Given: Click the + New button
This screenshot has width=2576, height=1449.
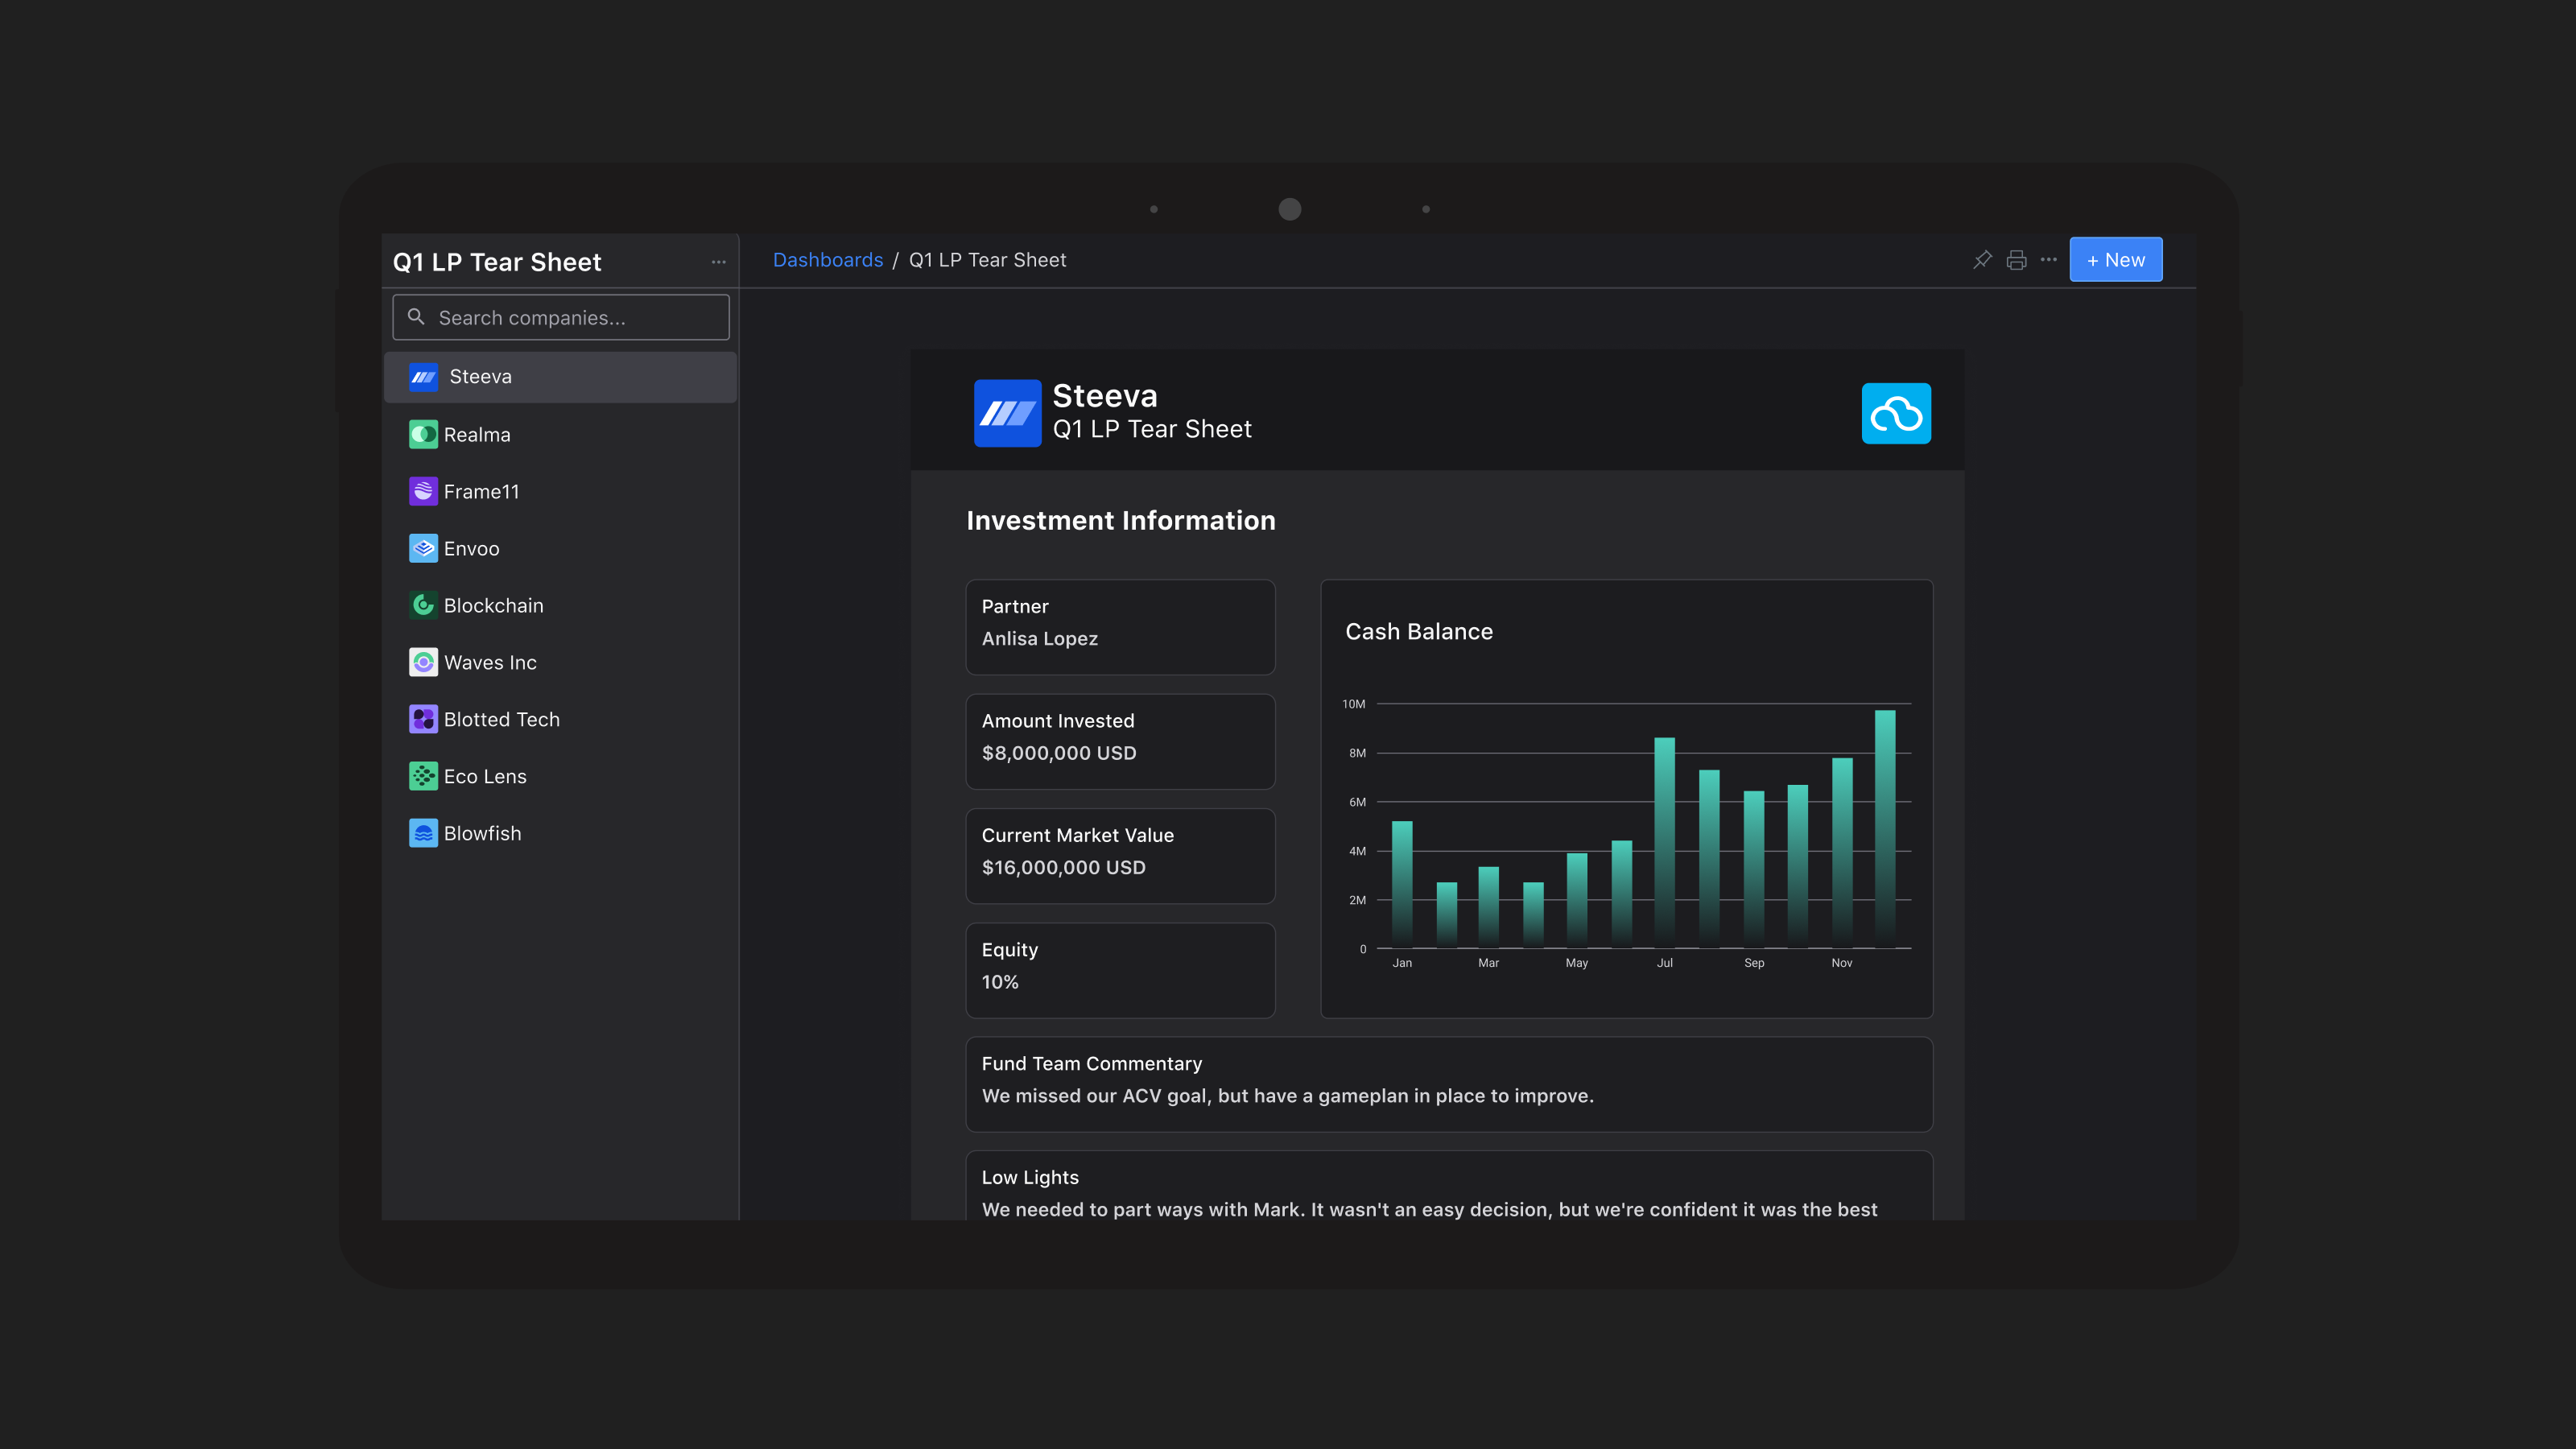Looking at the screenshot, I should [x=2115, y=260].
